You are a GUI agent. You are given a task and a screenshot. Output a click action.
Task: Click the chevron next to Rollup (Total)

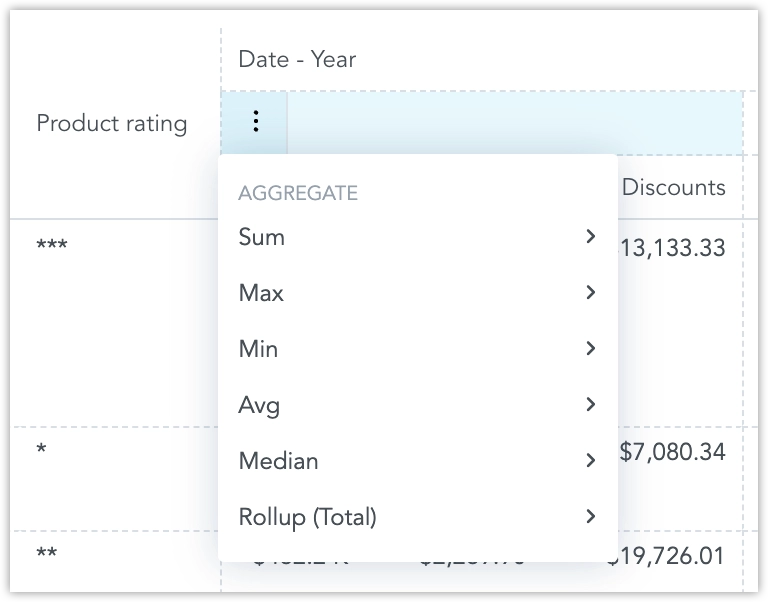click(x=590, y=517)
